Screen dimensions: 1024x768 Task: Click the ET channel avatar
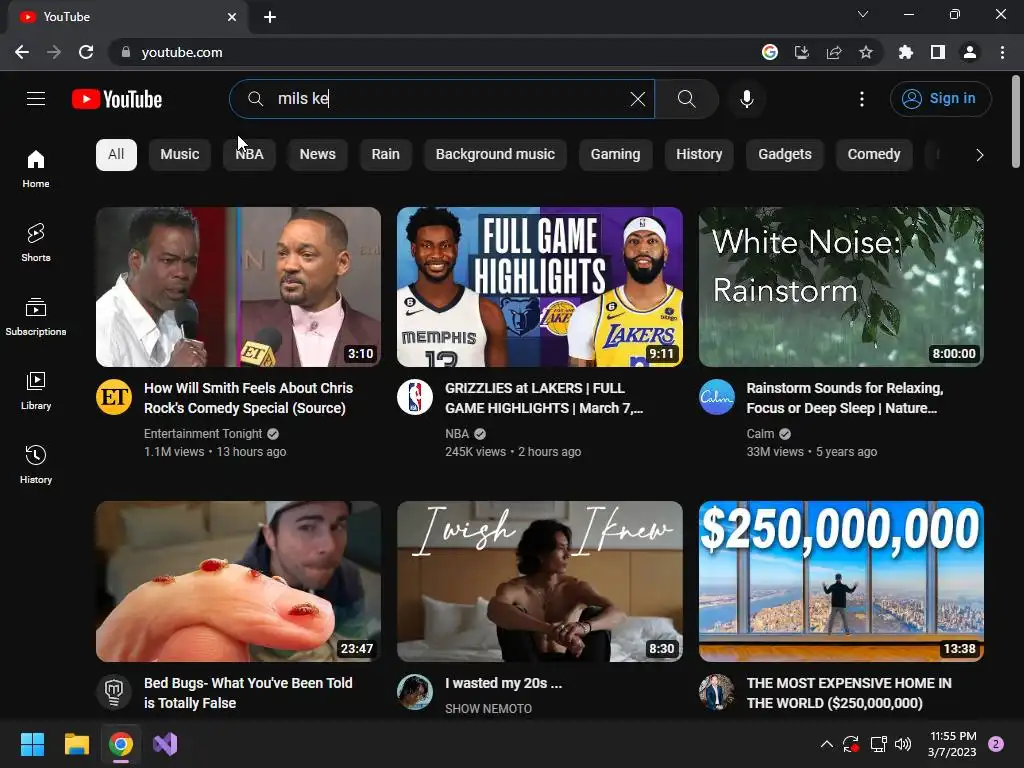(114, 397)
